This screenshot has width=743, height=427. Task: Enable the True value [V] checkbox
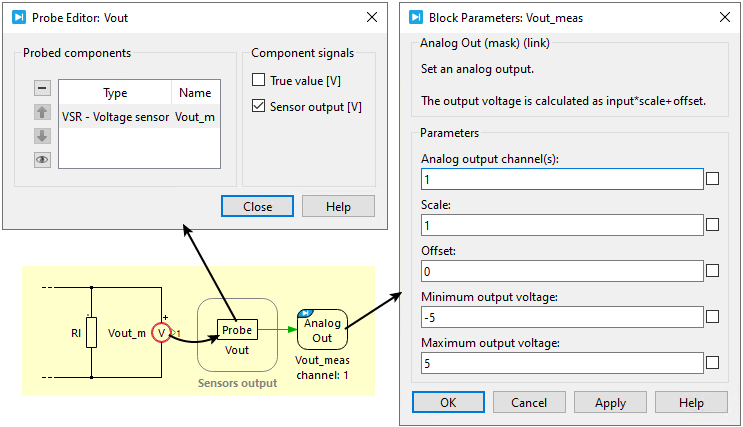point(259,80)
